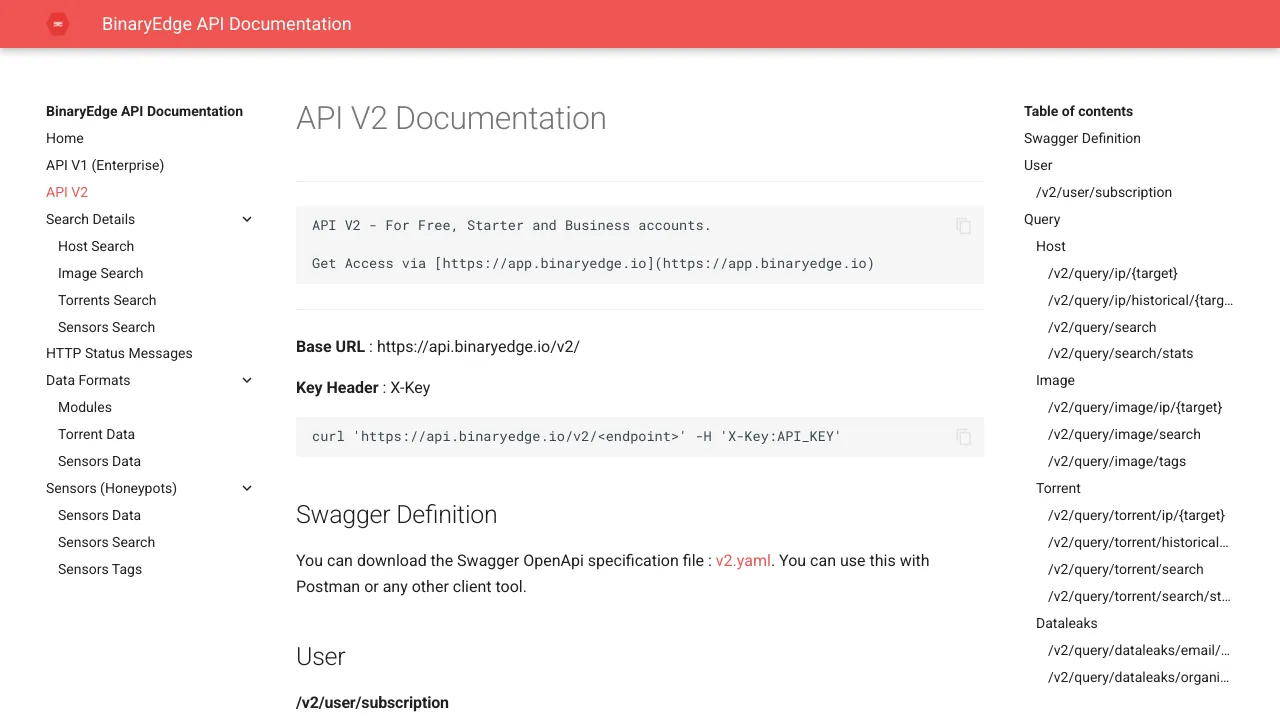Go to /v2/query/ip/historical/ entry in contents
The height and width of the screenshot is (720, 1280).
tap(1140, 300)
